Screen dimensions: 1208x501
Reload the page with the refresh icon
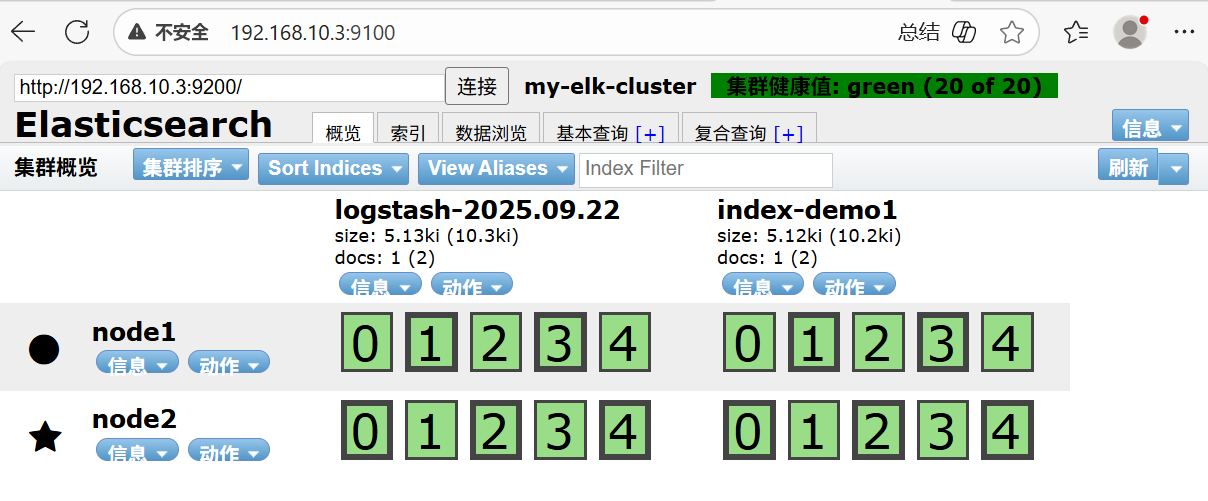(77, 32)
